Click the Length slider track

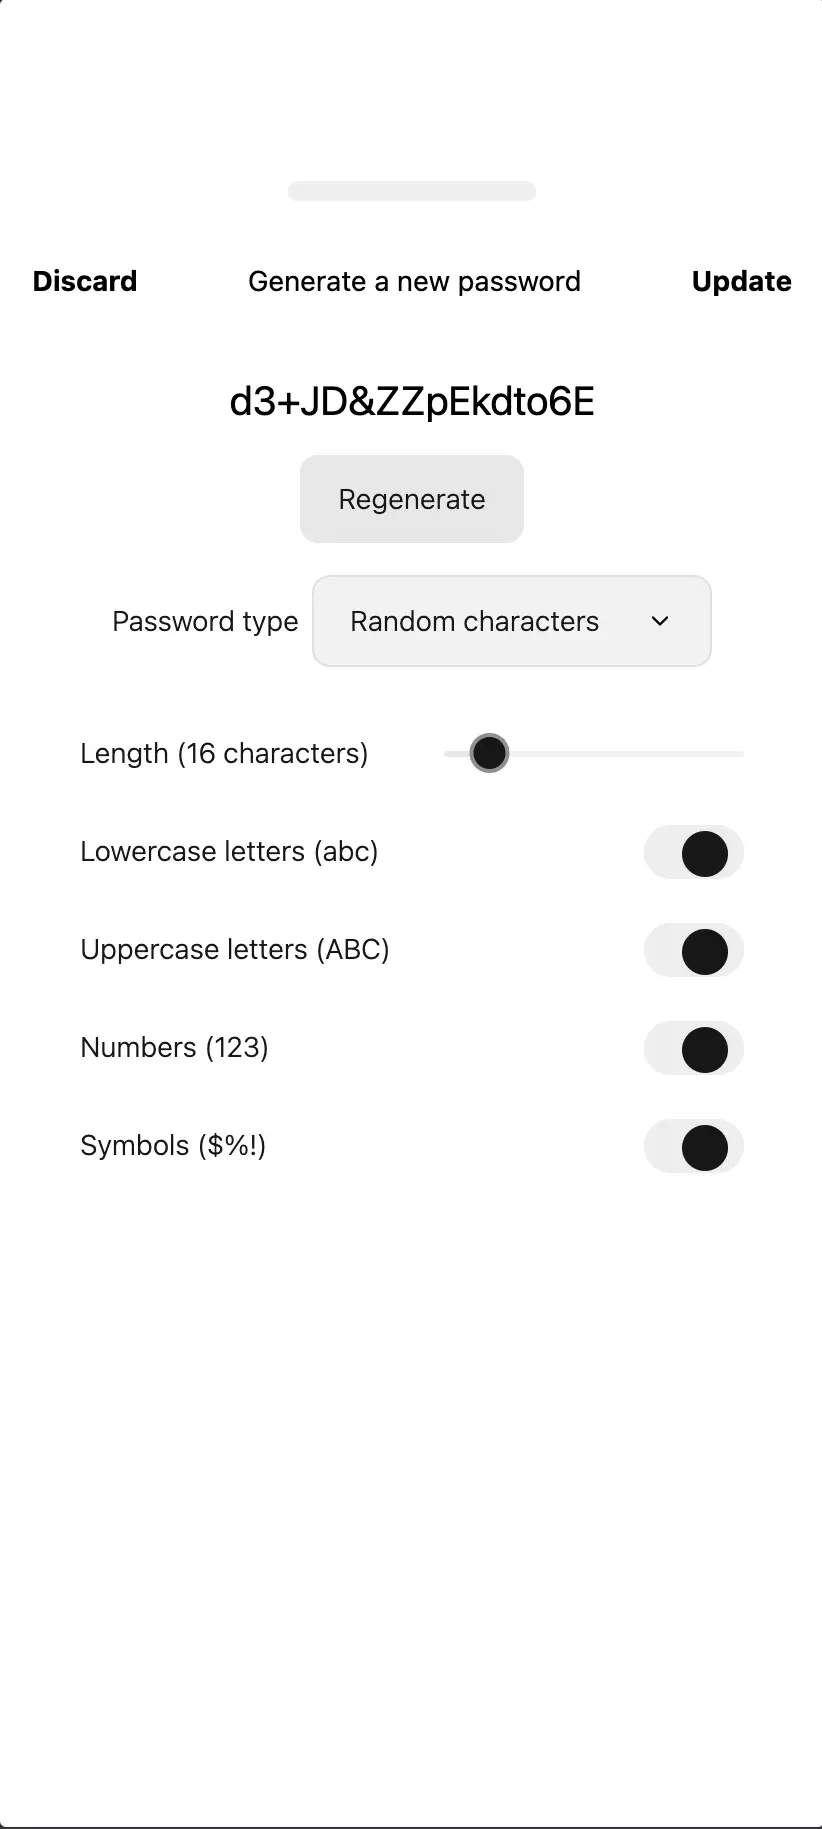594,753
